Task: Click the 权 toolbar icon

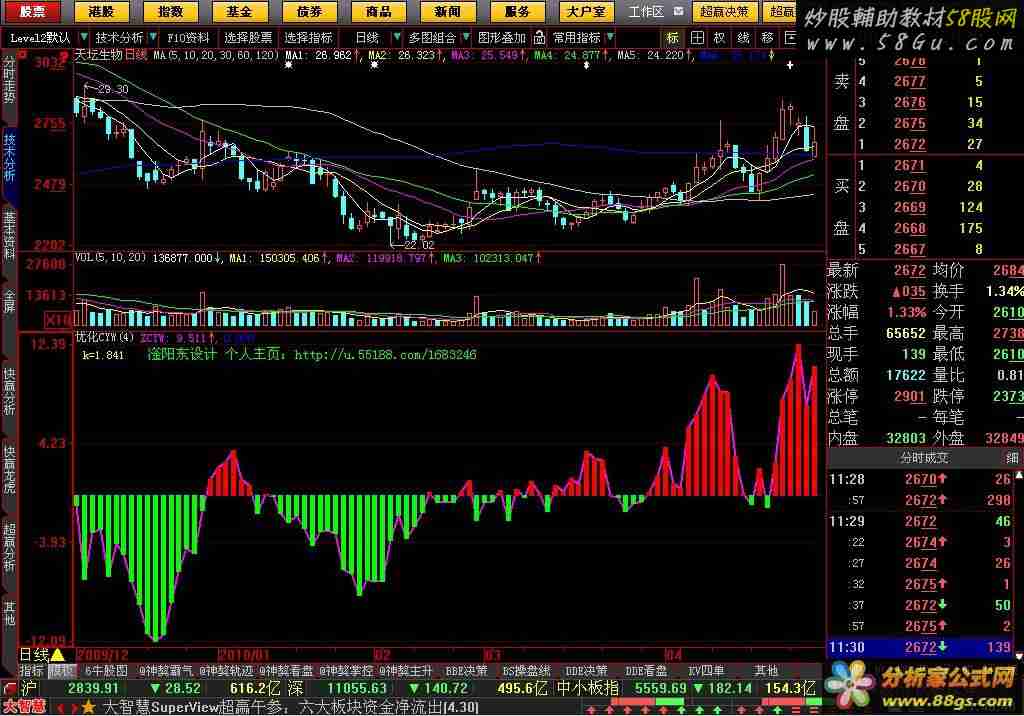Action: [719, 37]
